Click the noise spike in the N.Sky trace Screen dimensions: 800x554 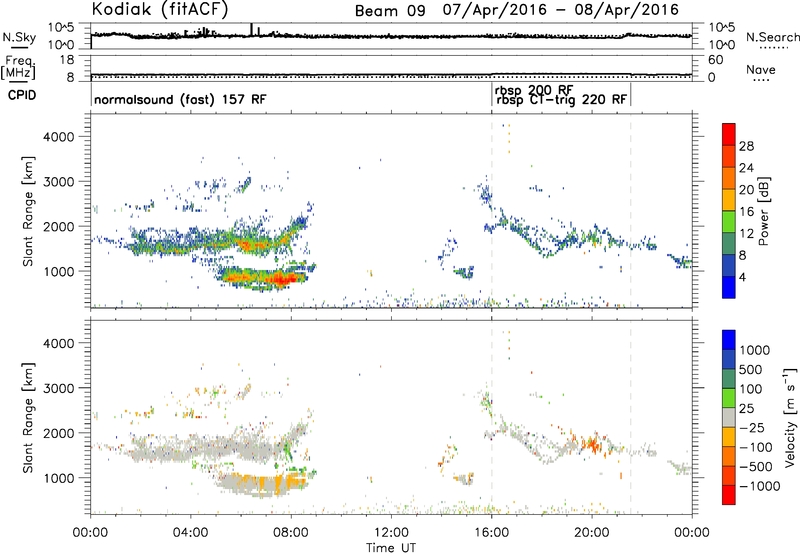[252, 30]
